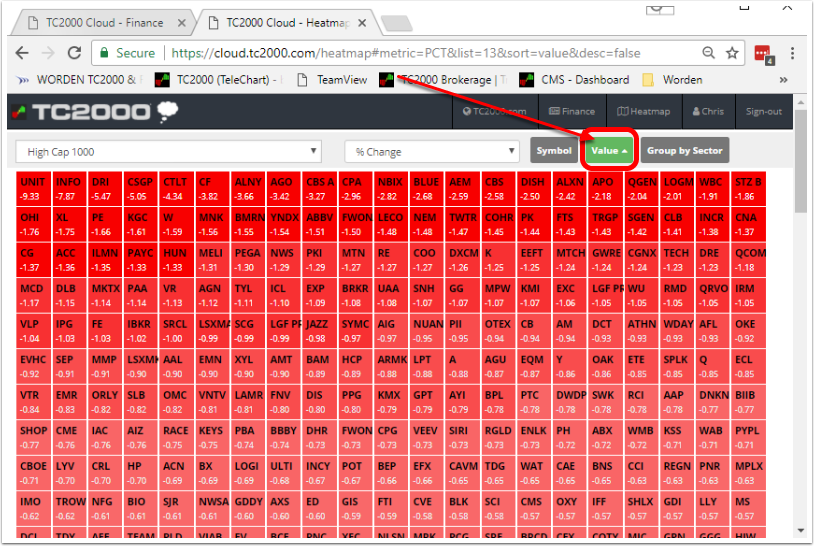Click the REGN -0.63 cell
This screenshot has width=814, height=546.
678,473
